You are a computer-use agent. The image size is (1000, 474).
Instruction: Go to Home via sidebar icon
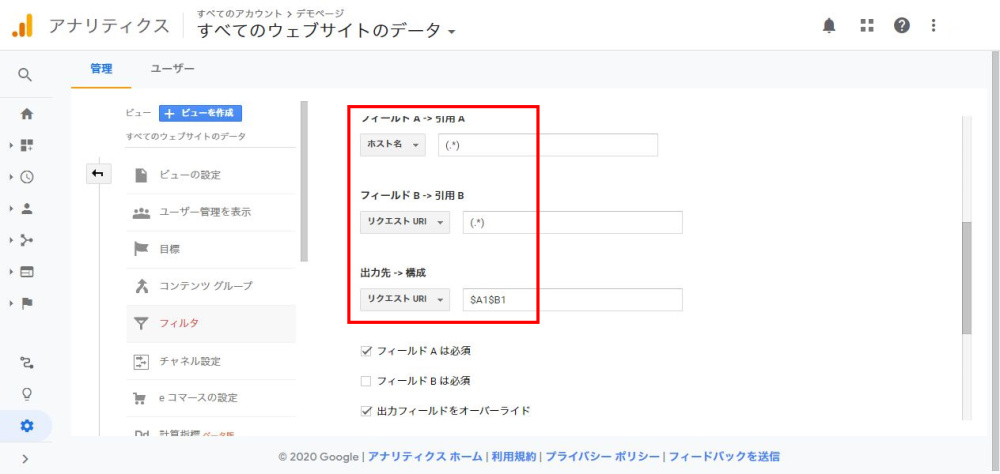[27, 114]
